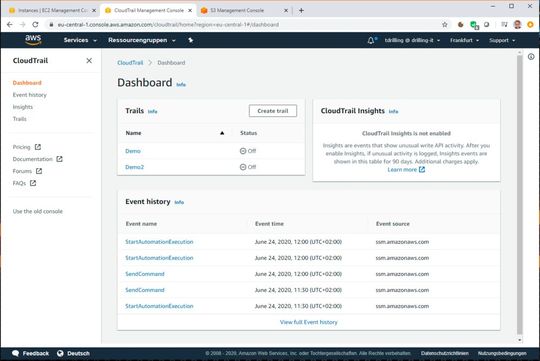Image resolution: width=540 pixels, height=361 pixels.
Task: Click the Info link next to Dashboard
Action: click(x=181, y=84)
